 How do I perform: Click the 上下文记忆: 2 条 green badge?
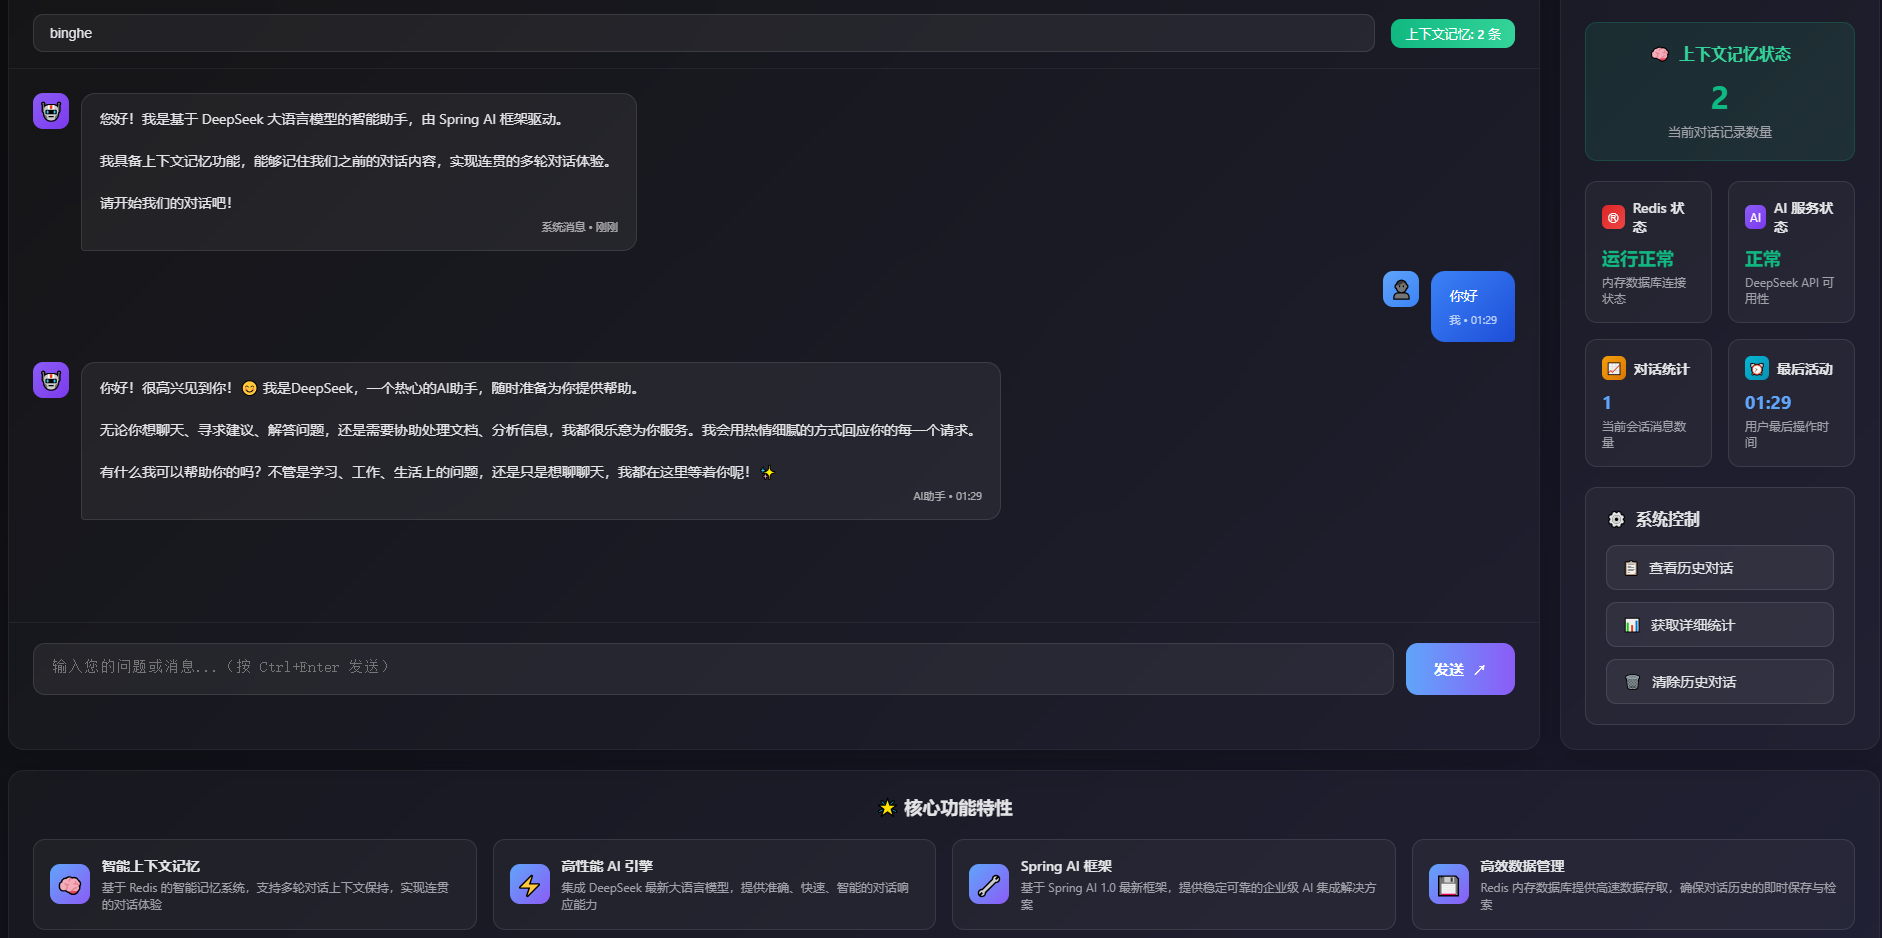tap(1453, 34)
